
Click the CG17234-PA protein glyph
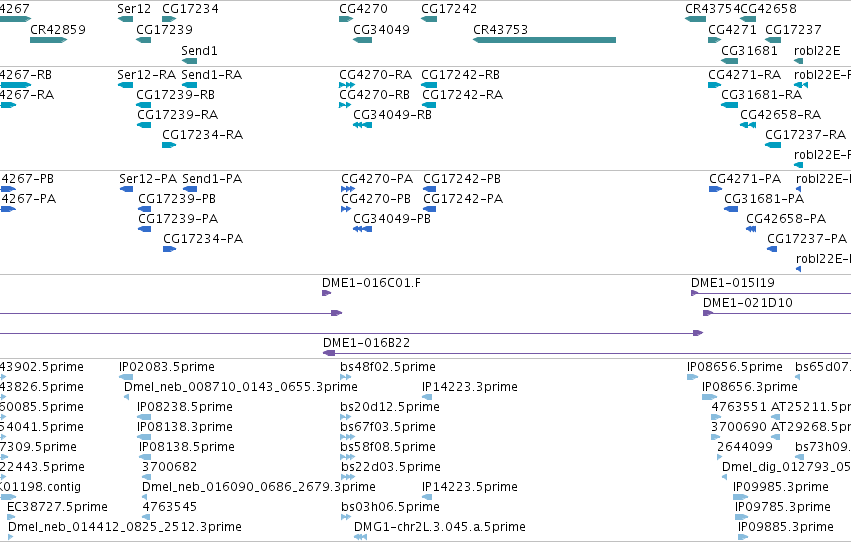169,249
